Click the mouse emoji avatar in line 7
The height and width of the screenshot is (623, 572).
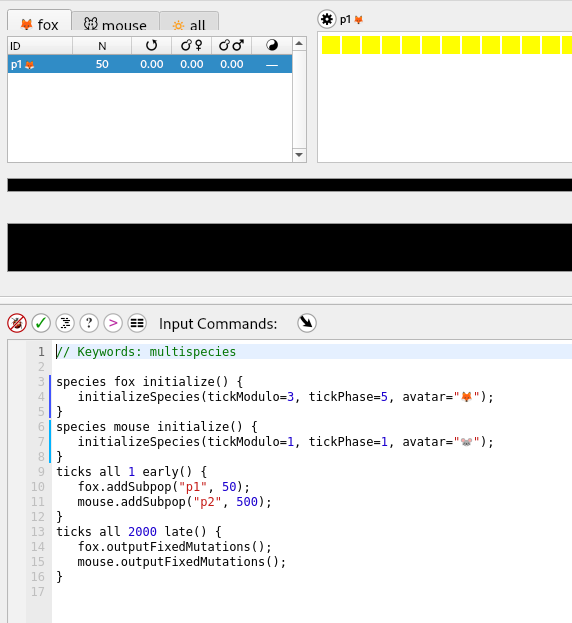pos(467,441)
